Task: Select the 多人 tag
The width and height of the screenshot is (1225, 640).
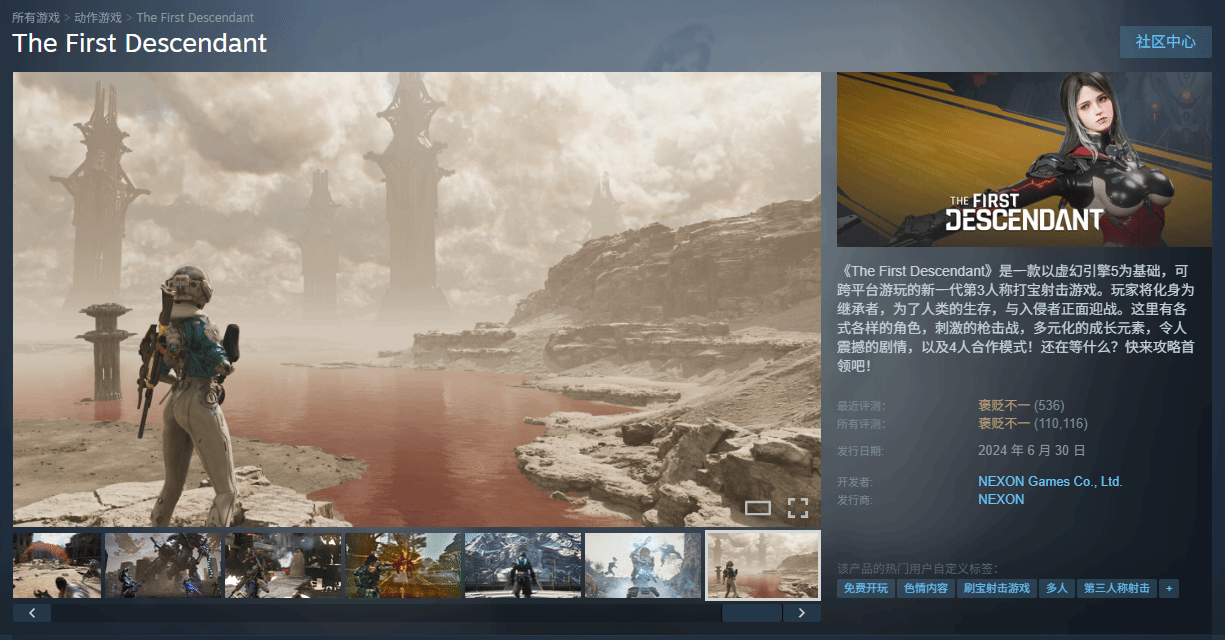Action: (1056, 588)
